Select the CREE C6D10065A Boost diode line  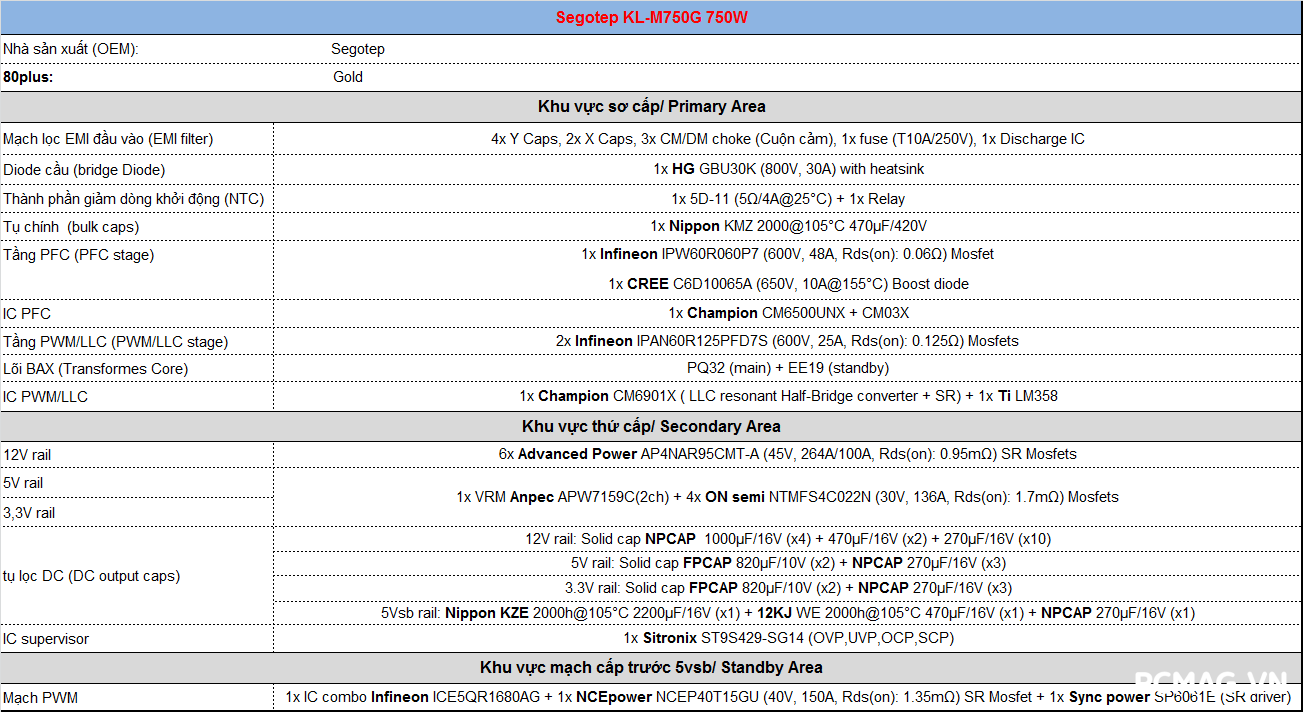click(788, 284)
